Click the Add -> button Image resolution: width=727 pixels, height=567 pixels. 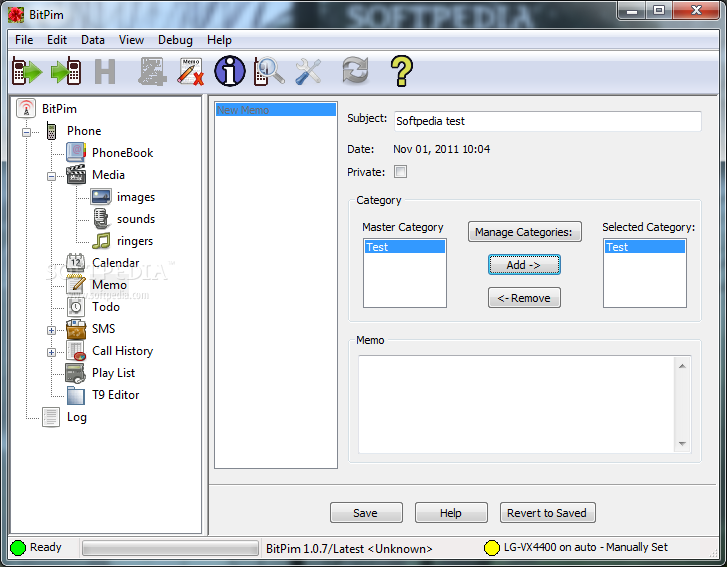click(x=524, y=265)
